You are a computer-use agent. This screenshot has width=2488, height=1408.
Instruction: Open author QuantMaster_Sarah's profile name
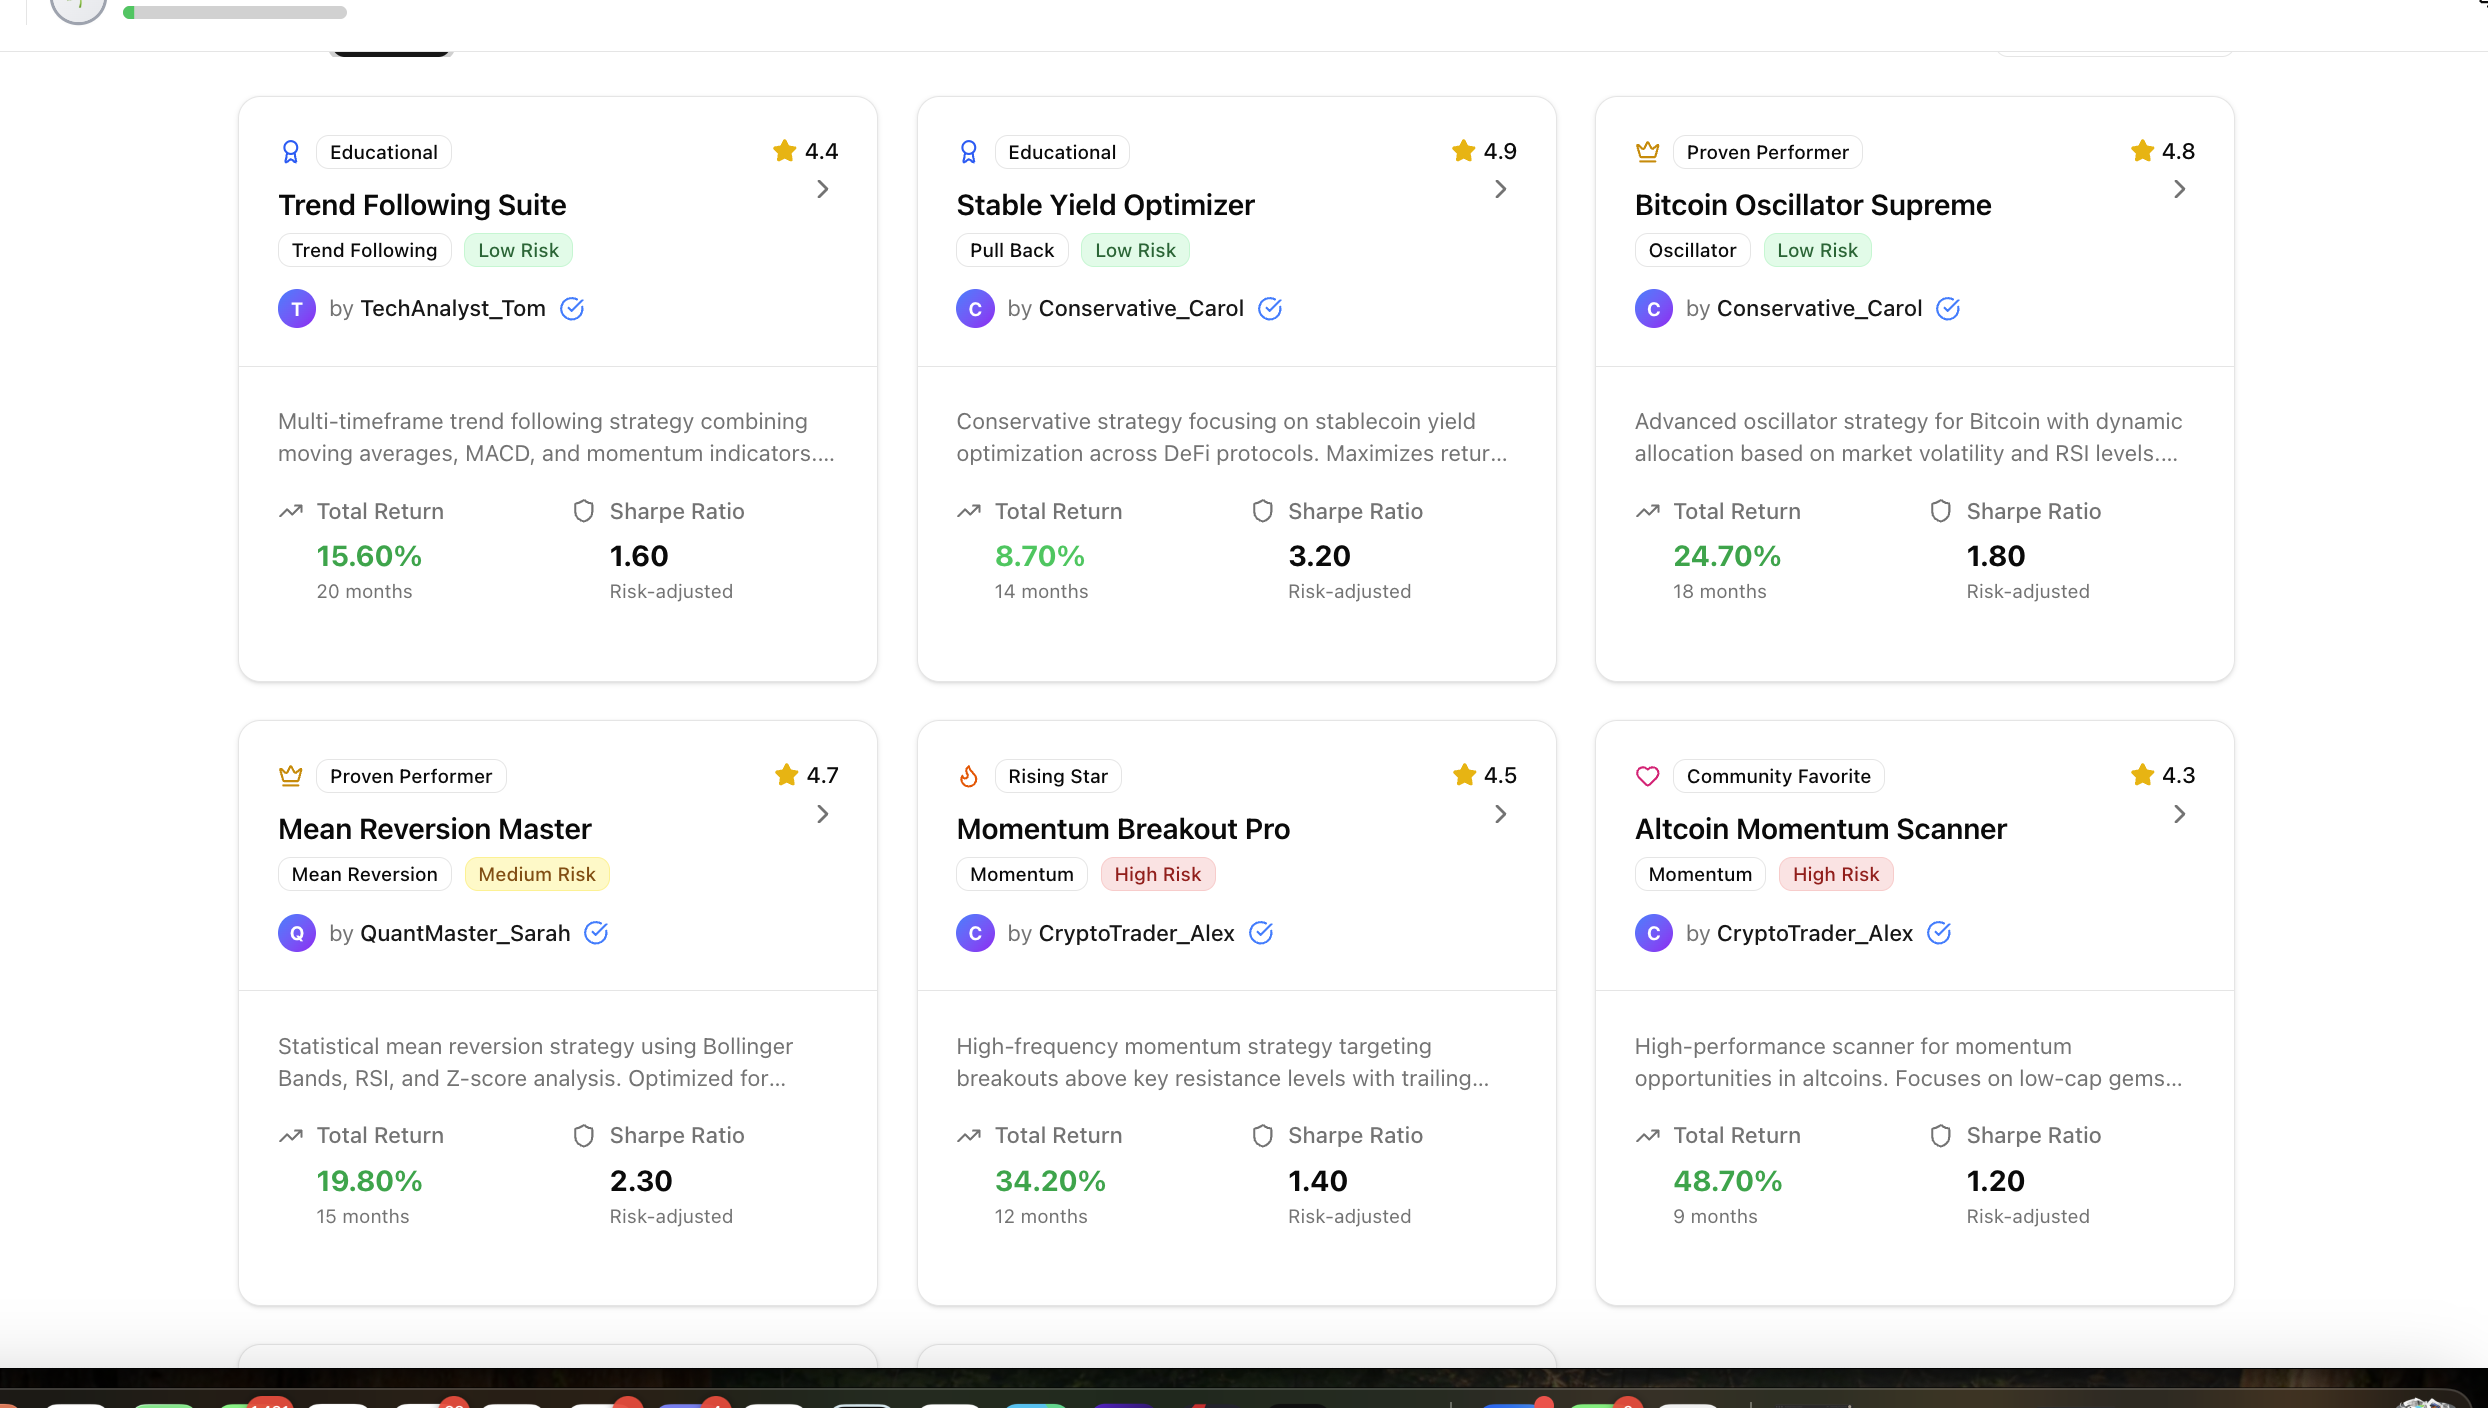click(x=465, y=933)
